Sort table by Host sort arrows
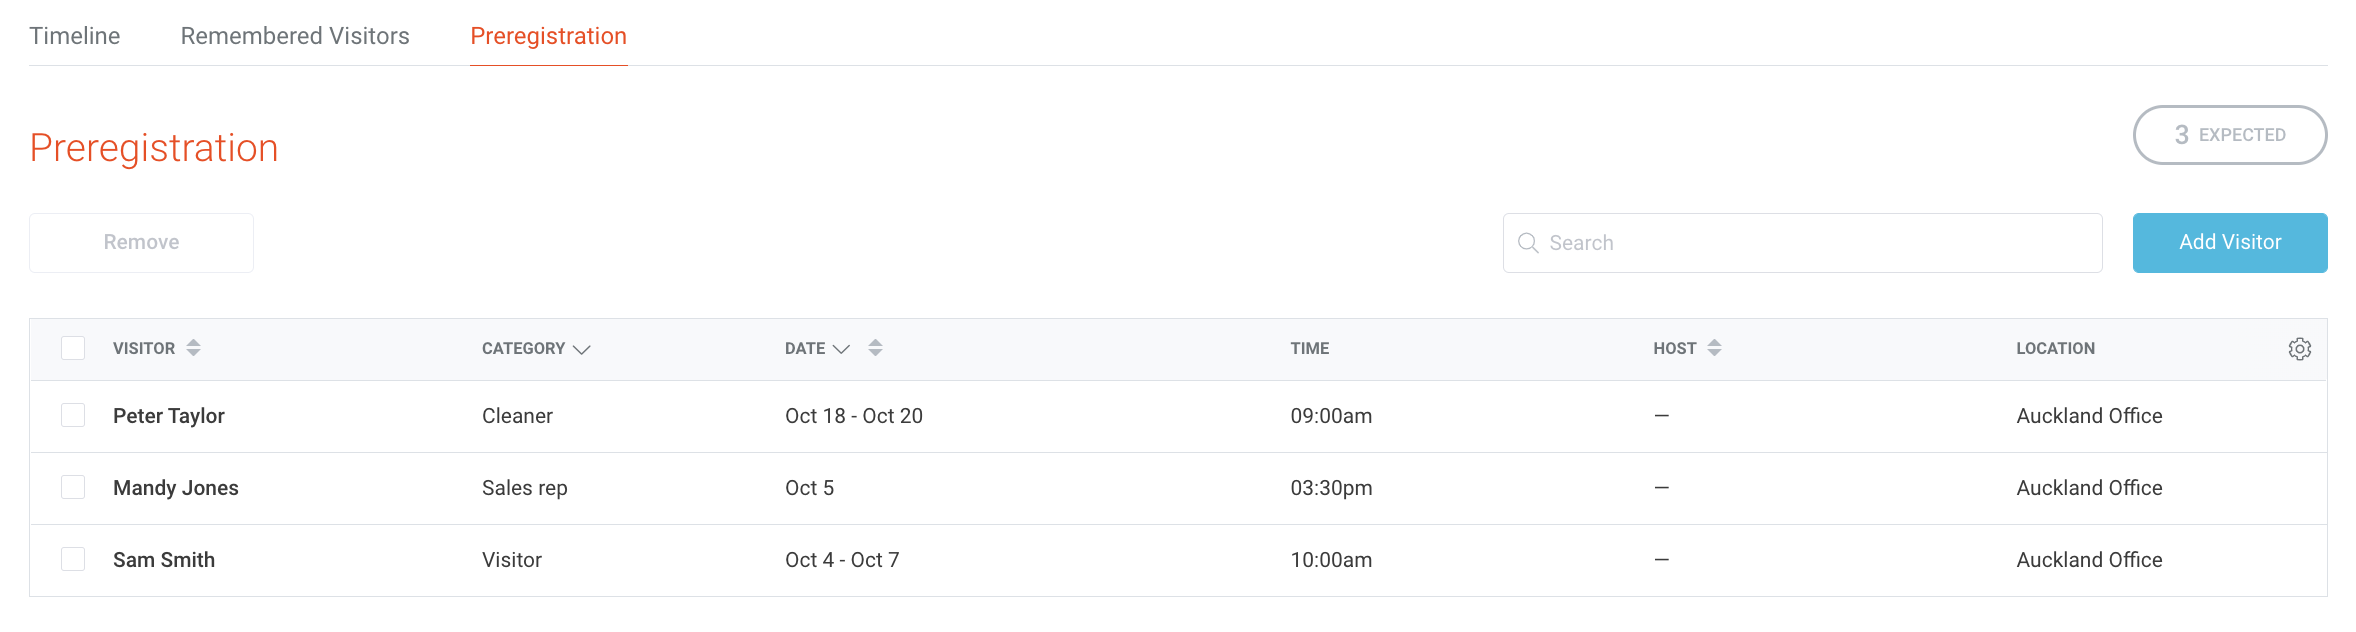Viewport: 2356px width, 632px height. tap(1714, 348)
